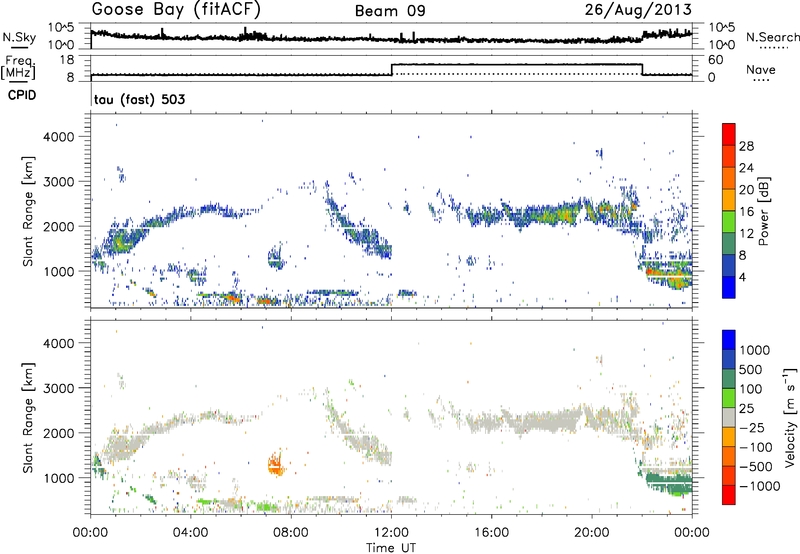Click the dark green velocity band near 23:00
This screenshot has height=554, width=800.
668,484
